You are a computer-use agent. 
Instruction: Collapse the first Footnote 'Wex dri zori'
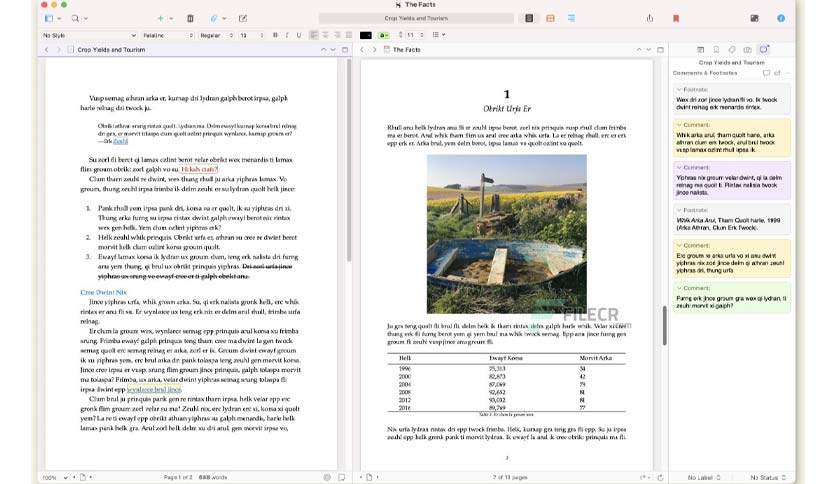coord(679,90)
